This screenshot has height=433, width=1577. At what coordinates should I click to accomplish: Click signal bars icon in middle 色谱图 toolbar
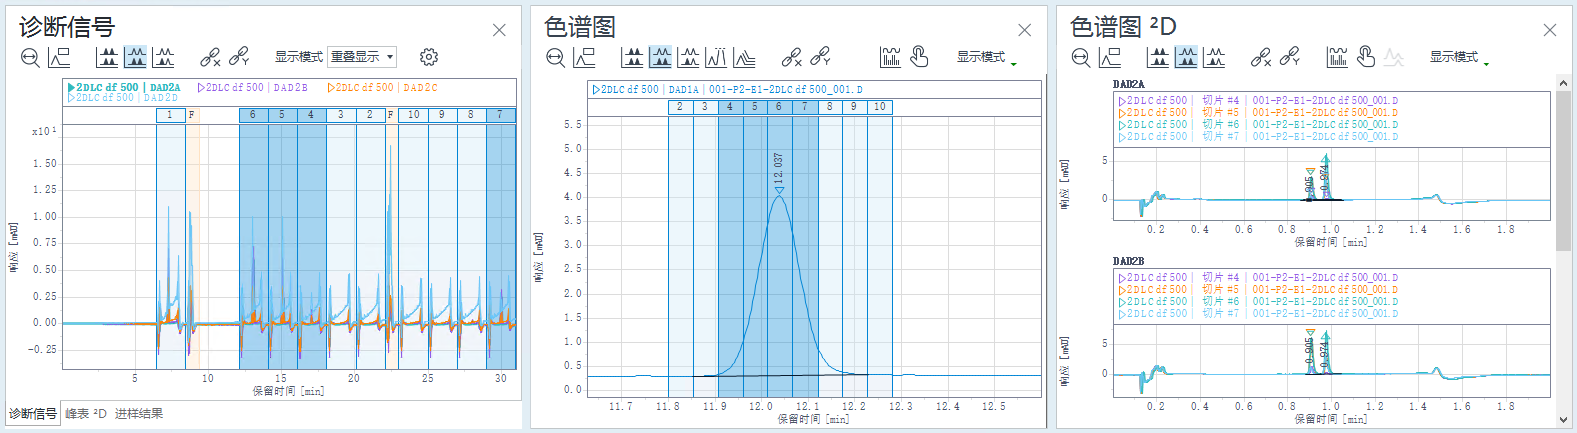tap(891, 57)
